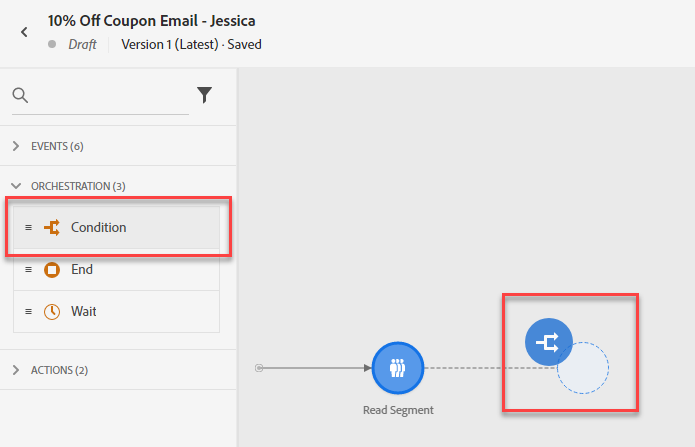Go back using the left arrow

[x=24, y=32]
